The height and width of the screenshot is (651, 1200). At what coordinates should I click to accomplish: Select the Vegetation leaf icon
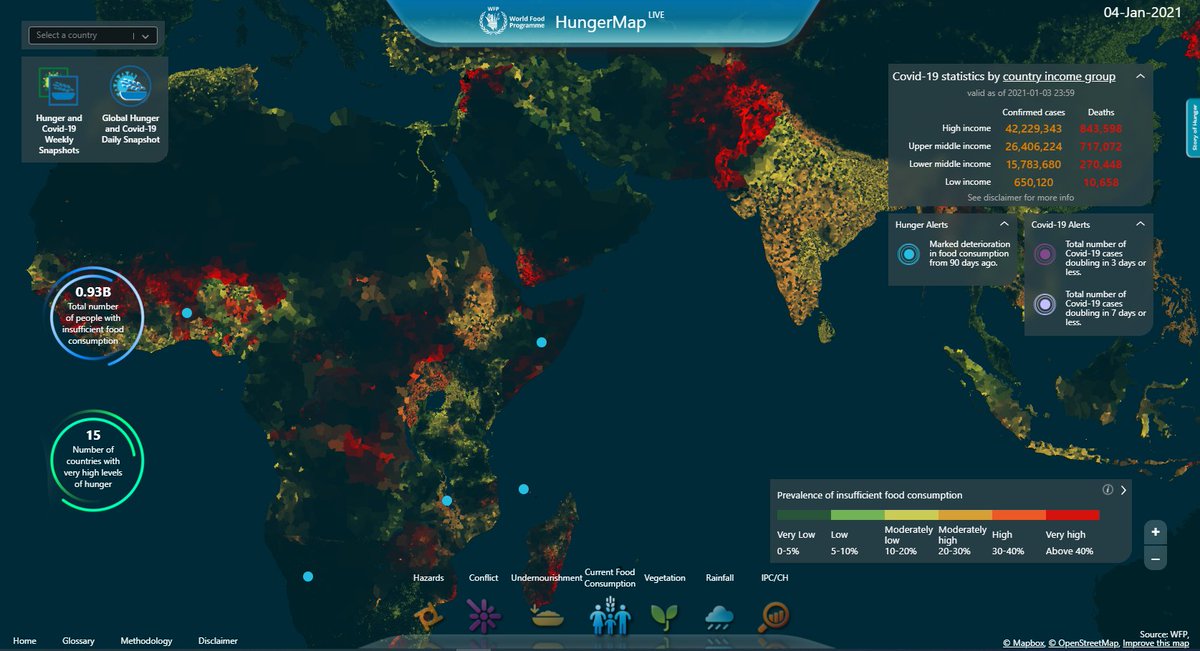665,616
